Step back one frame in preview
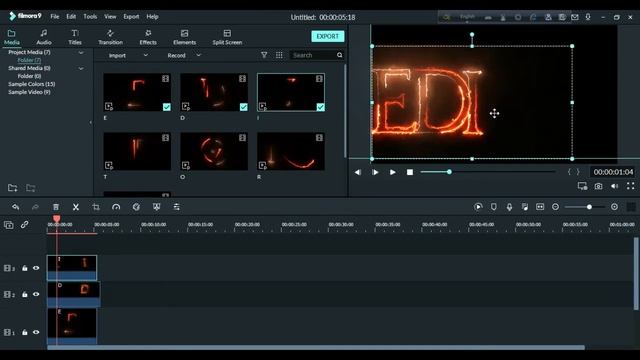The width and height of the screenshot is (640, 360). [358, 172]
